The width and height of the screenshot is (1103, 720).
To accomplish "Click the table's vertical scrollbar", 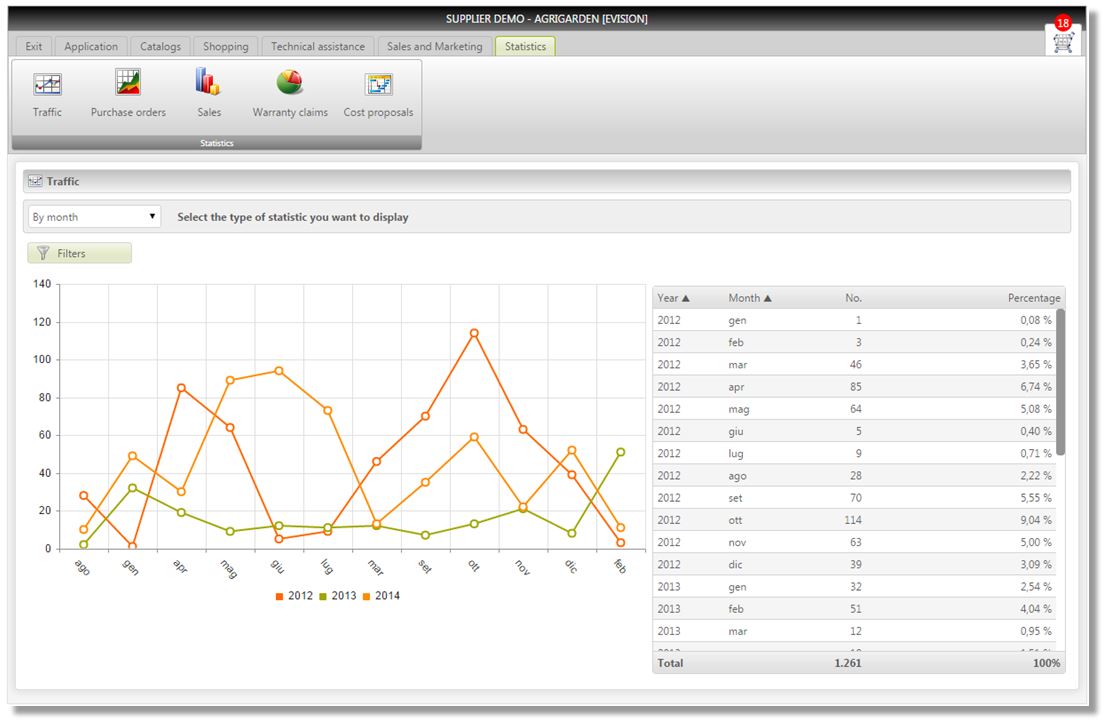I will (1060, 380).
